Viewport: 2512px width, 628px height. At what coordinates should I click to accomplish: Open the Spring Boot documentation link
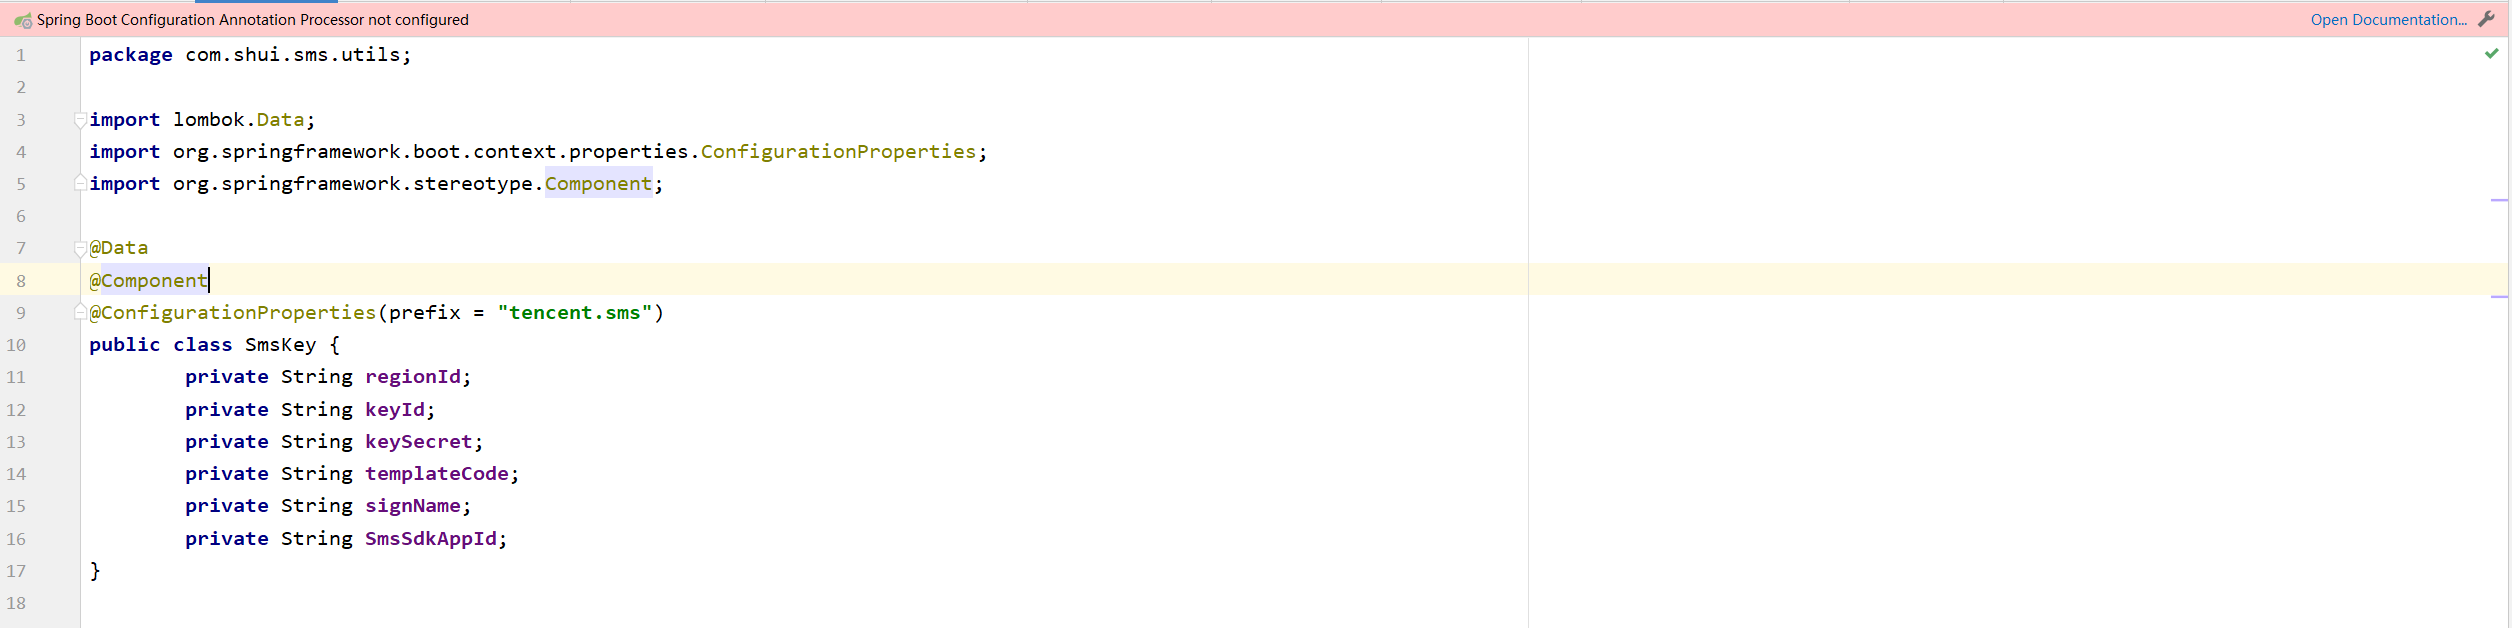[2388, 19]
